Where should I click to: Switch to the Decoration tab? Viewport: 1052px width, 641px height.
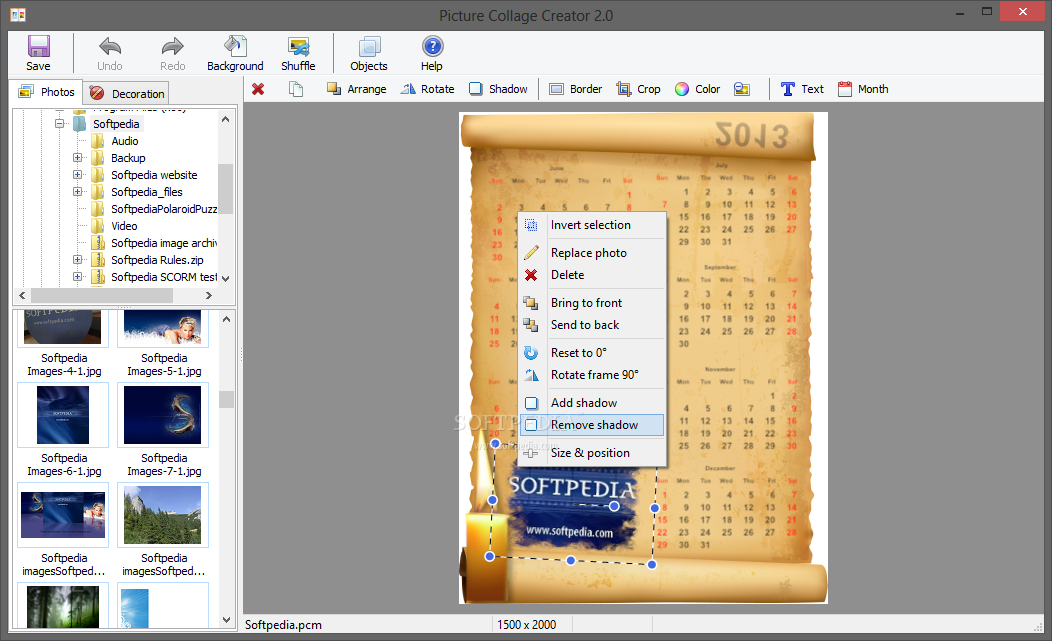tap(127, 93)
